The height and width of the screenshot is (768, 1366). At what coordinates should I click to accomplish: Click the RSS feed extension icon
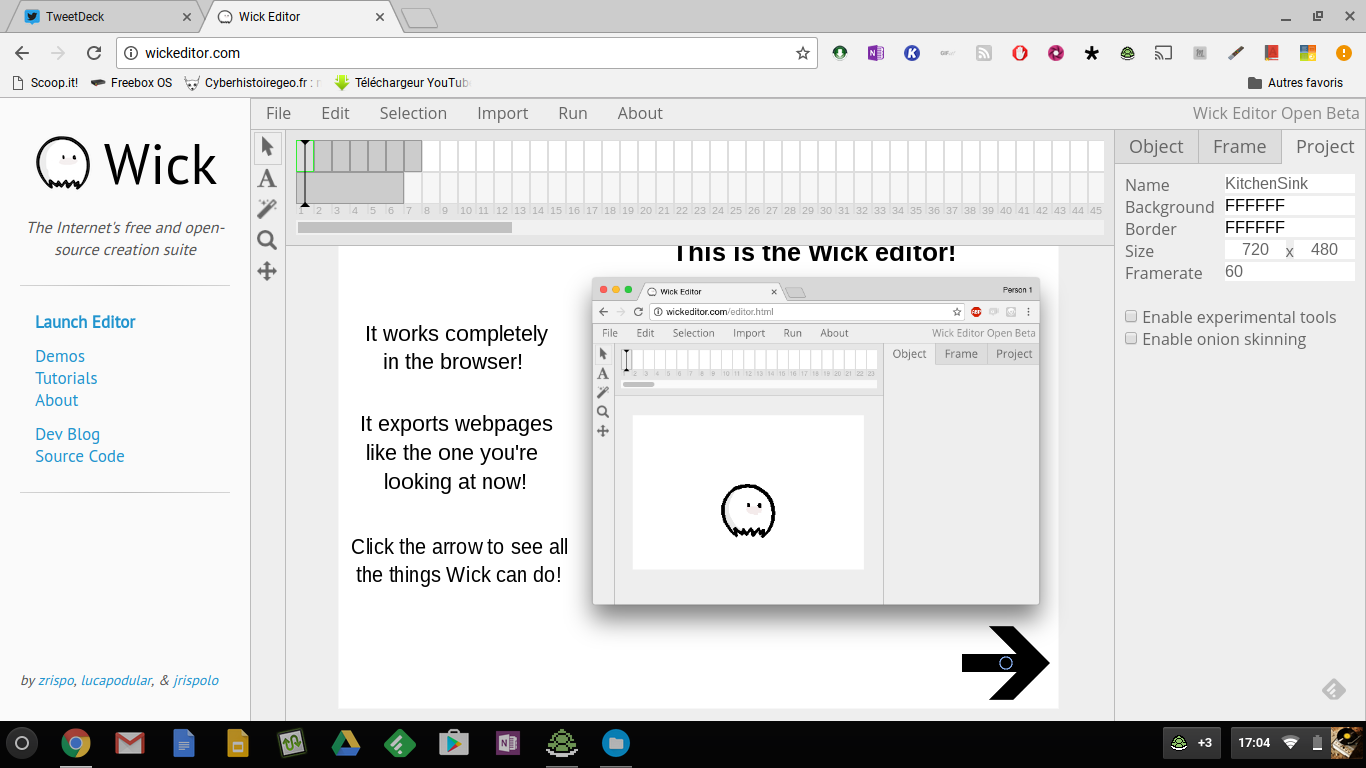tap(984, 53)
